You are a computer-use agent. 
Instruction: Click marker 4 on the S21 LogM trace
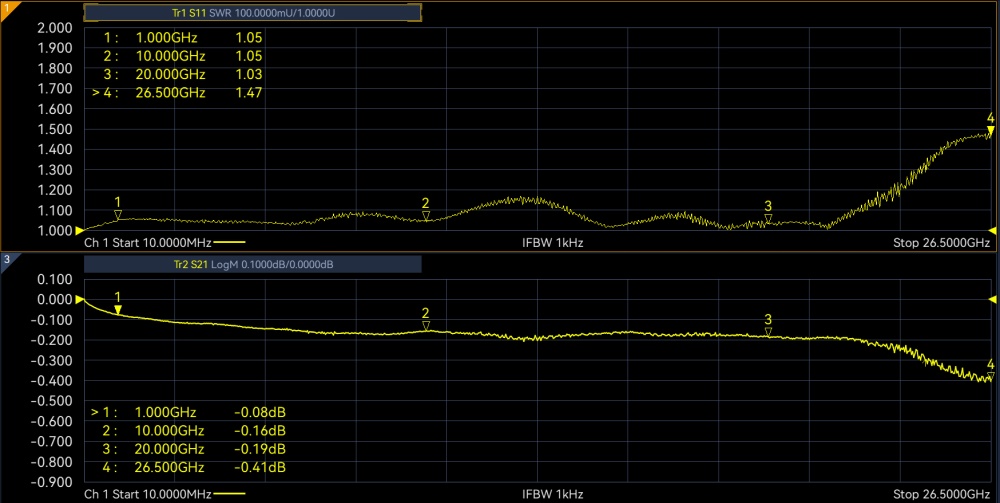(x=990, y=376)
